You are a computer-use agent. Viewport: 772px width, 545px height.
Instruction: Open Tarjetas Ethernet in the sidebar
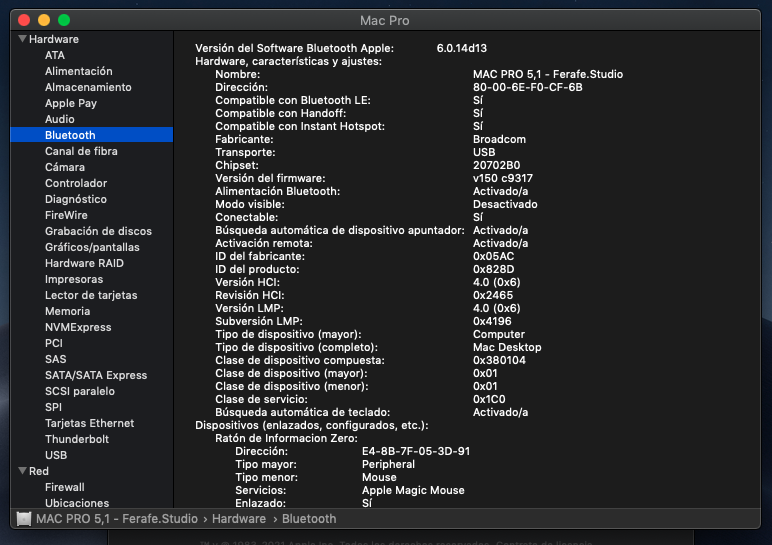tap(92, 423)
